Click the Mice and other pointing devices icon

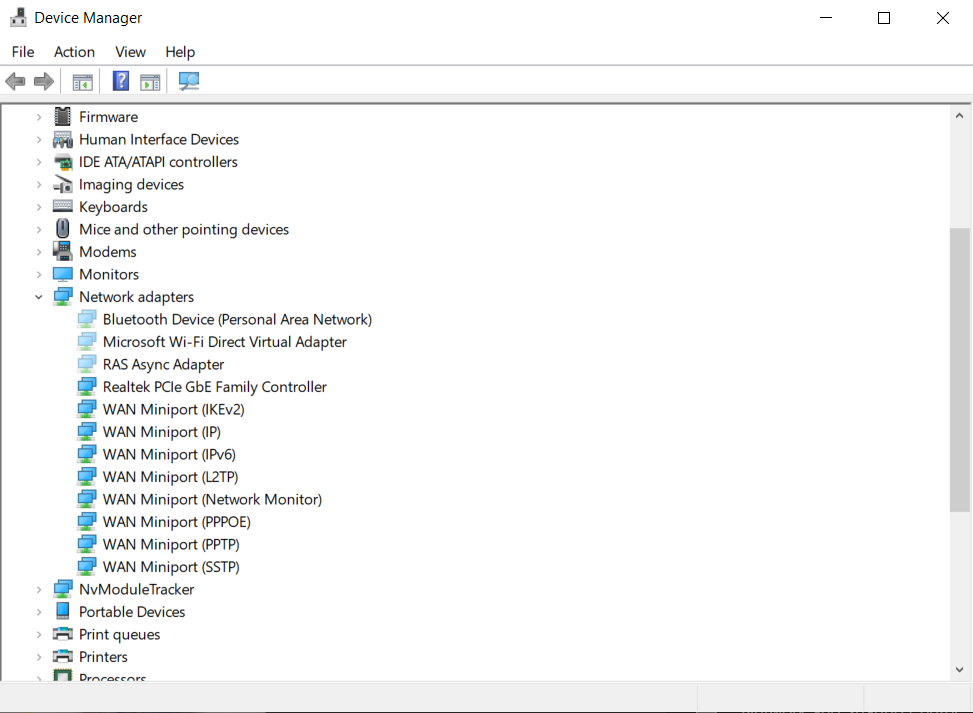click(x=63, y=229)
